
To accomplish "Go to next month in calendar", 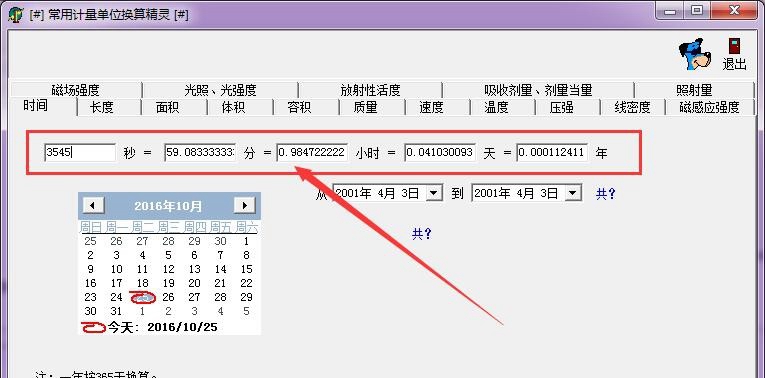I will tap(244, 205).
